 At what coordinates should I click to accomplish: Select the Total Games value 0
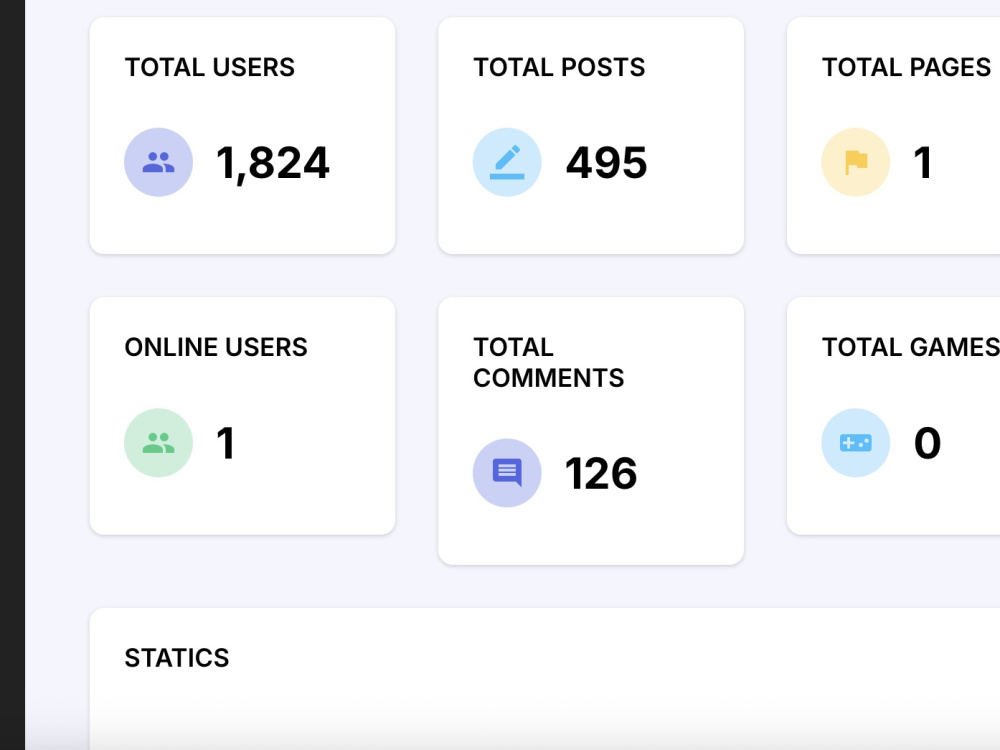[x=927, y=443]
